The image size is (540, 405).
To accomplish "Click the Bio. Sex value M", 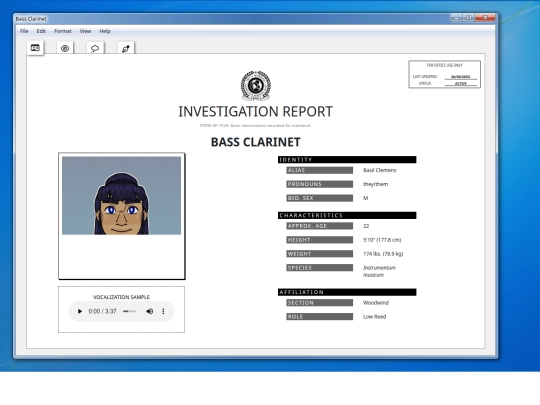I will (365, 198).
